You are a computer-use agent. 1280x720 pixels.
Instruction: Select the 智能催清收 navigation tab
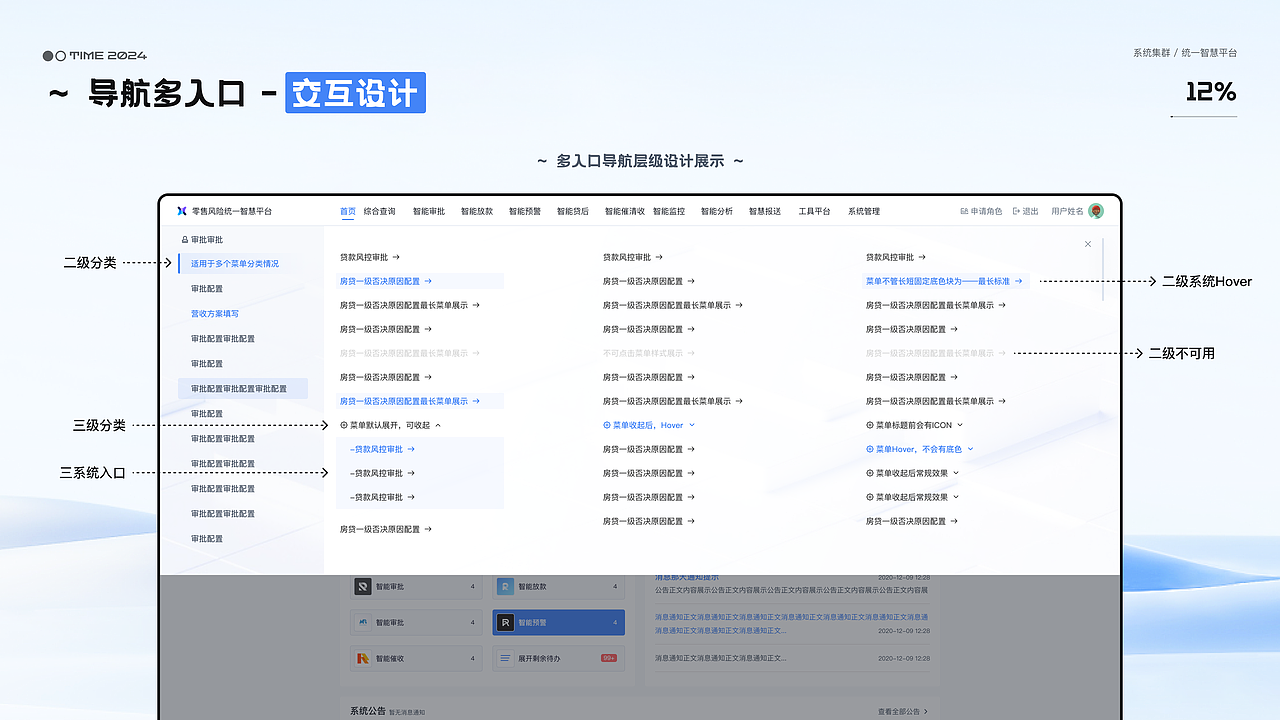625,211
